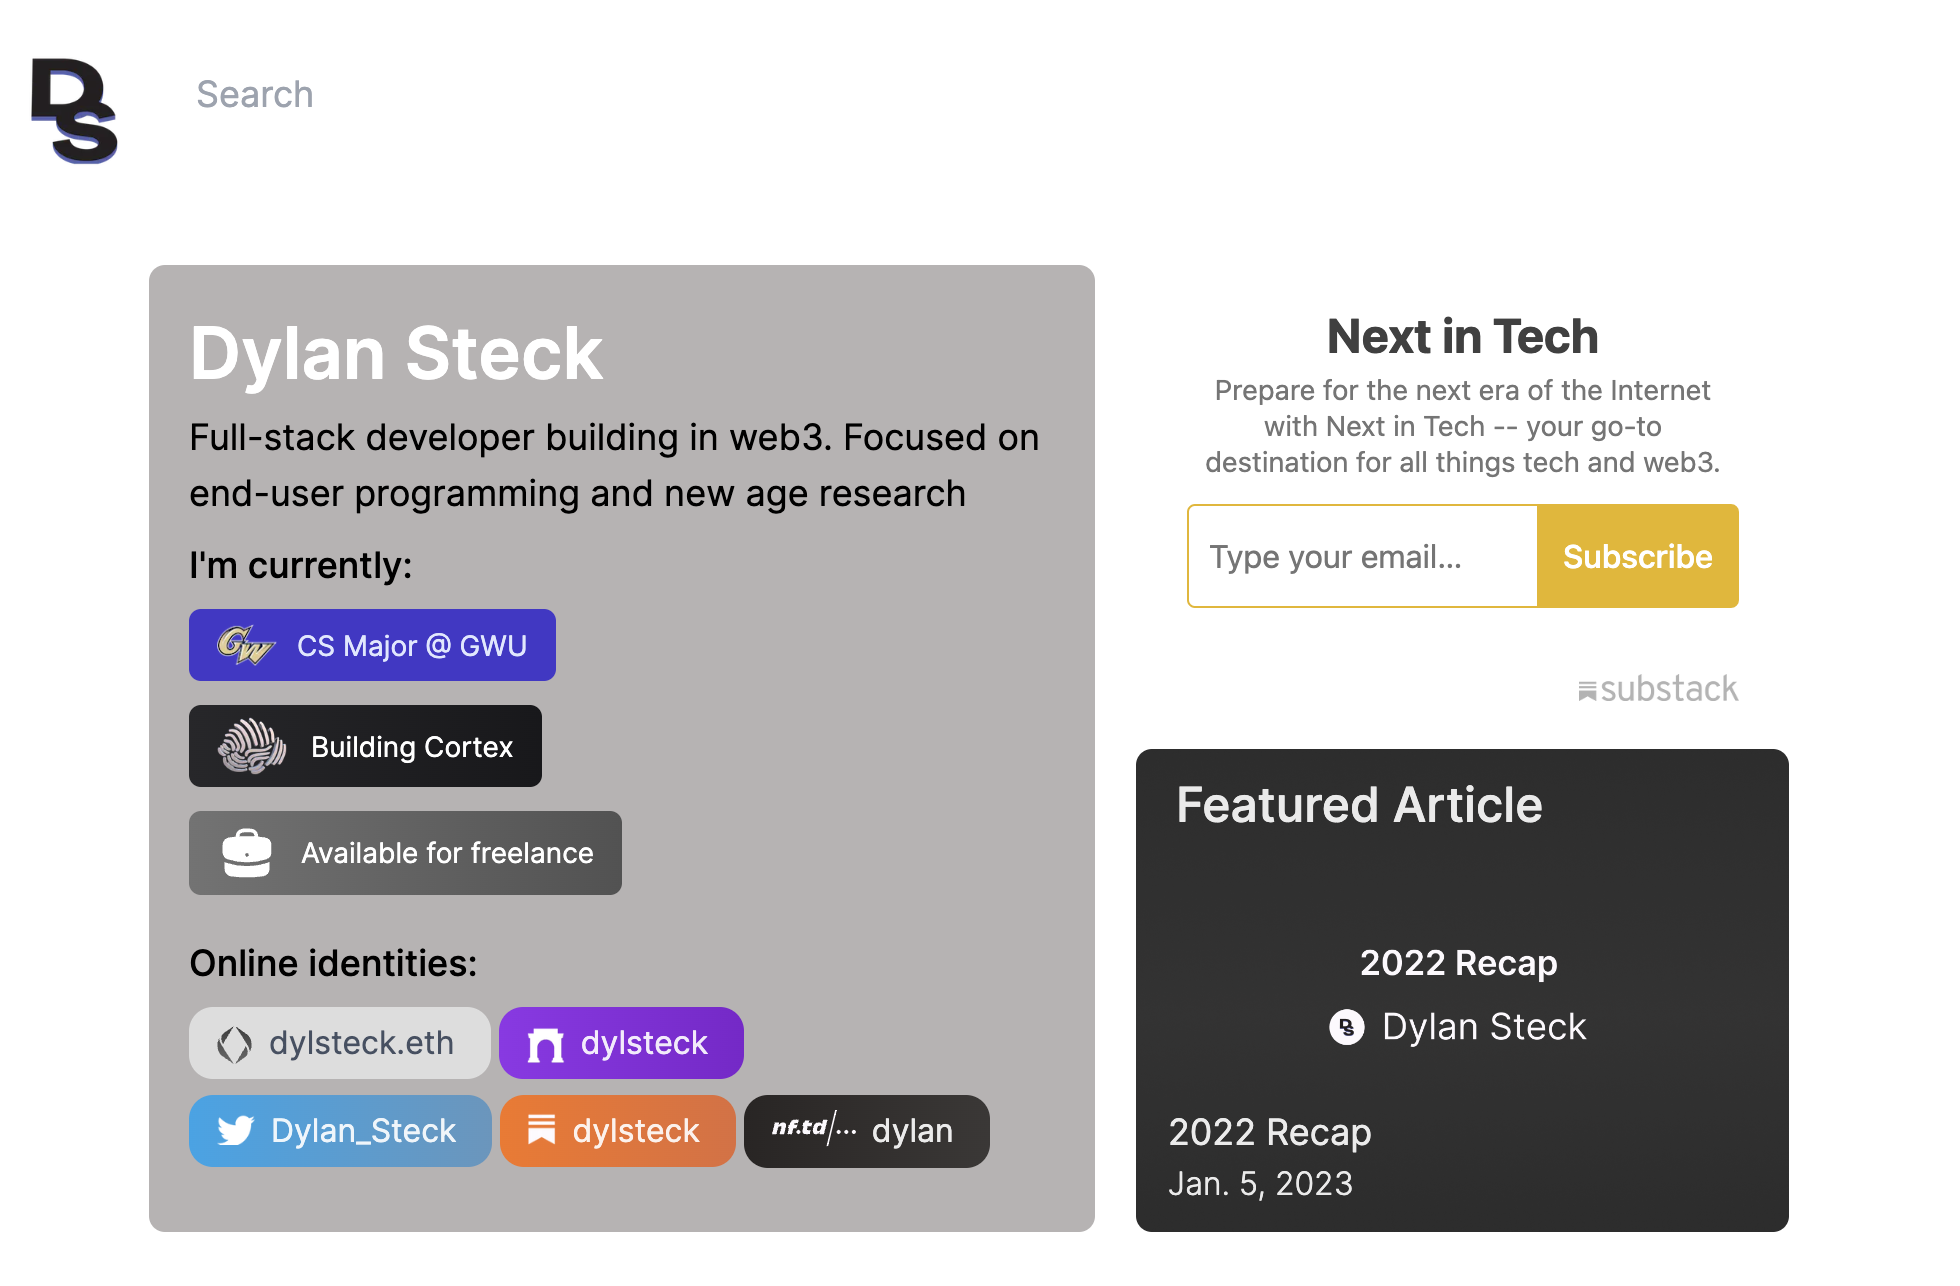Click the DS logo in header

(x=74, y=110)
